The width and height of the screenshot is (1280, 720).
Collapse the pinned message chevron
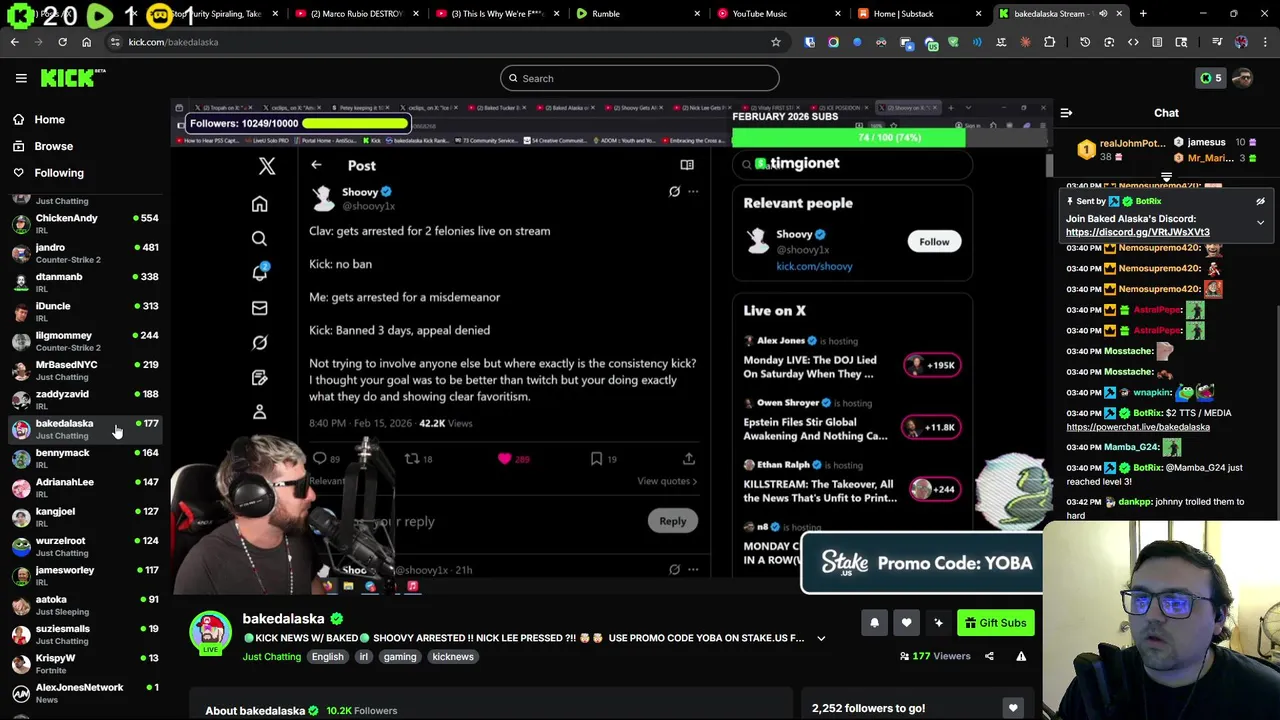click(x=1260, y=223)
